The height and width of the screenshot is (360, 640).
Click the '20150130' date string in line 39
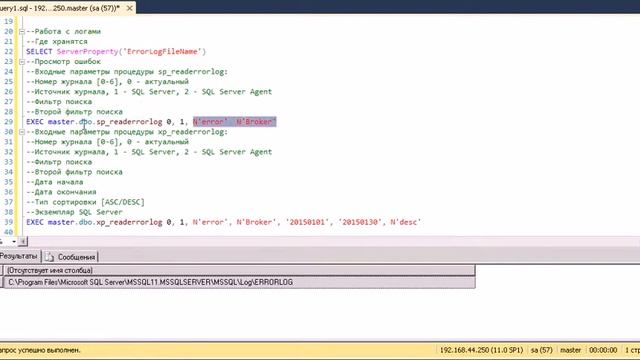tap(360, 222)
